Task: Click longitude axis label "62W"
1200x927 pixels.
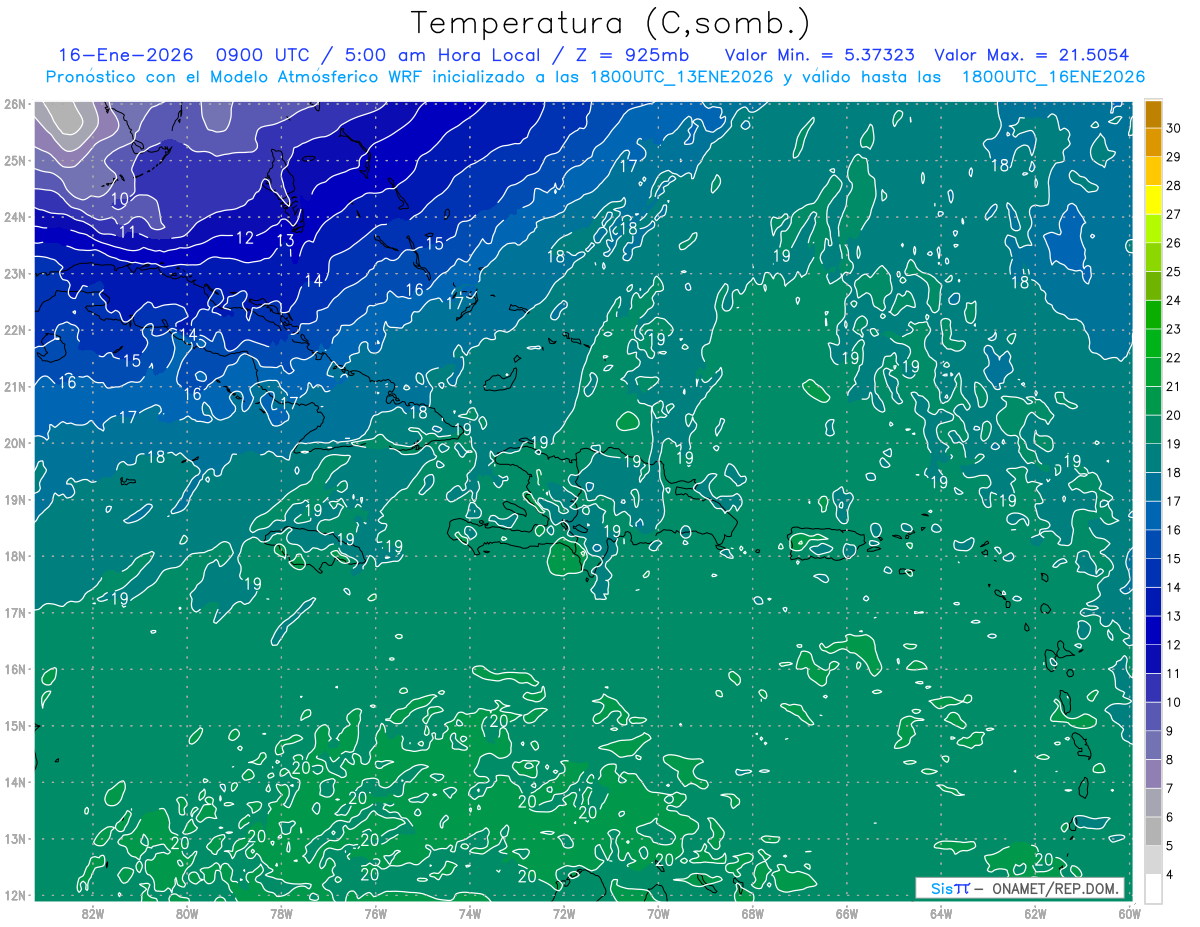Action: [1035, 913]
